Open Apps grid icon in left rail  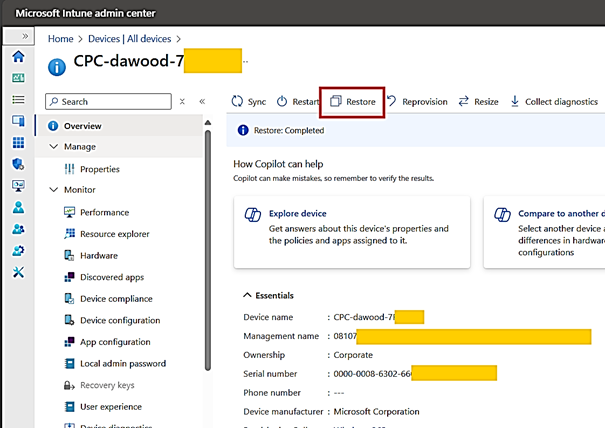click(18, 142)
